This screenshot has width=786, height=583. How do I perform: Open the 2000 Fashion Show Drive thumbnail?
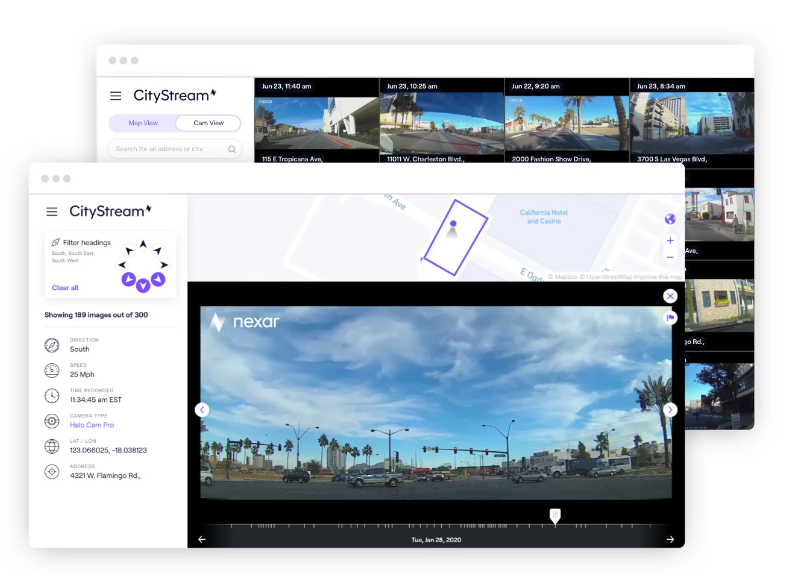[x=566, y=123]
